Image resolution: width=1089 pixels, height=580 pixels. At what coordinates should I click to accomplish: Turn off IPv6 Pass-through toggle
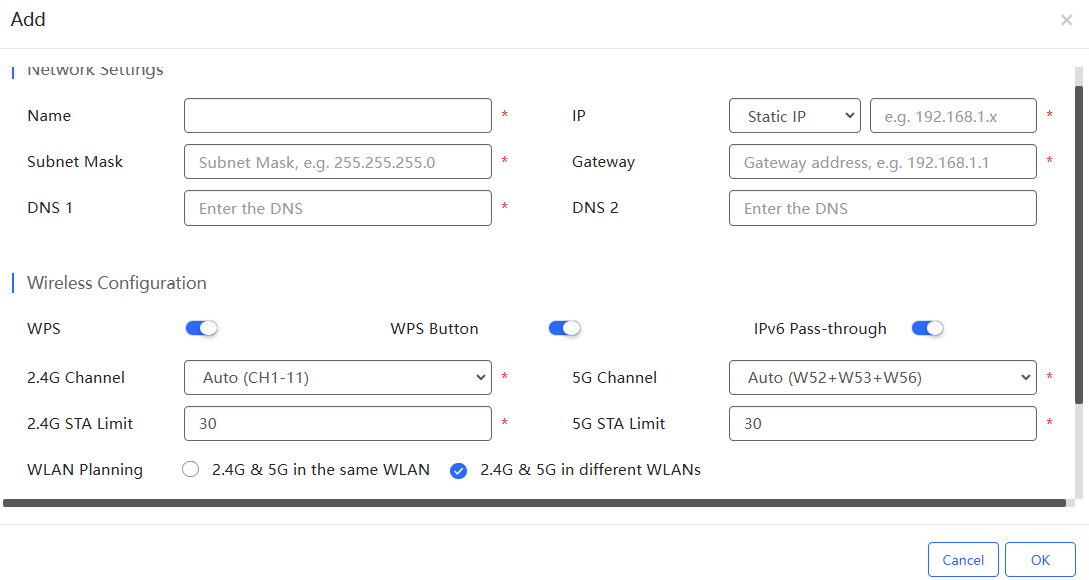pyautogui.click(x=928, y=328)
